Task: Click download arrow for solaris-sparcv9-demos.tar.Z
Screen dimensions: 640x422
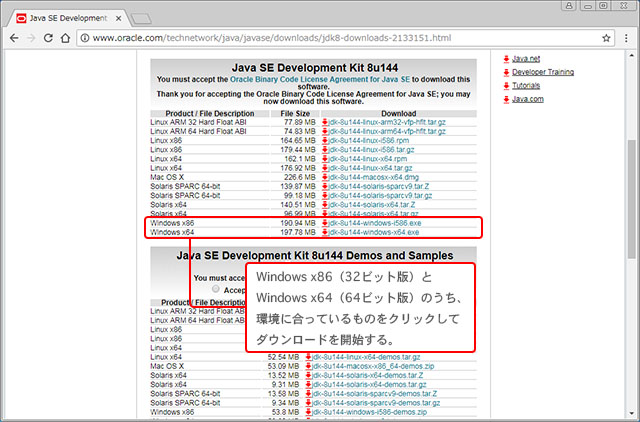Action: (x=309, y=394)
